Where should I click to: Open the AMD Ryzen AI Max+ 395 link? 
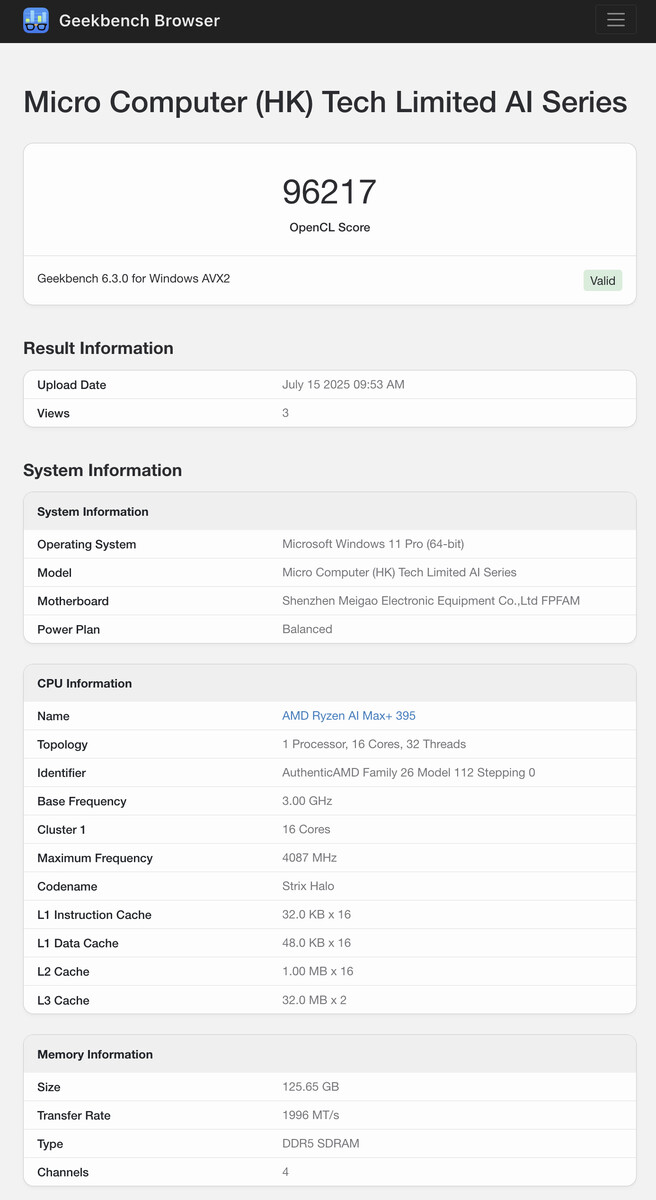point(349,716)
